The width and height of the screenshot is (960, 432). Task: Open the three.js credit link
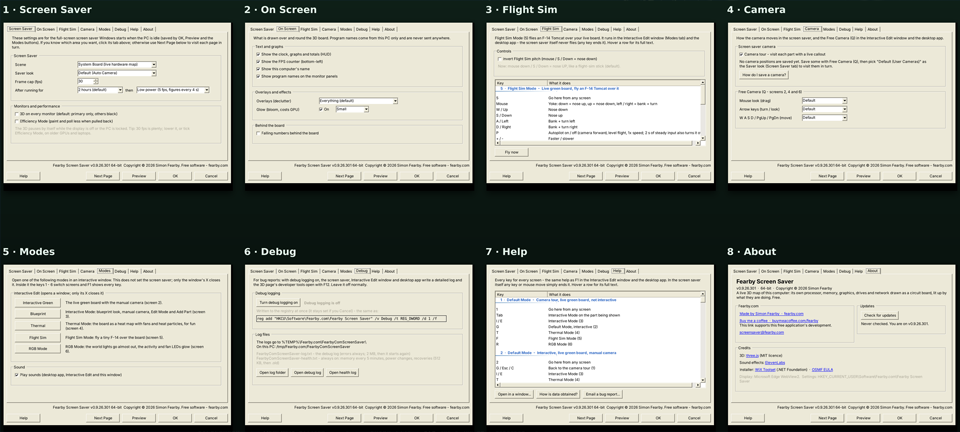tap(752, 355)
